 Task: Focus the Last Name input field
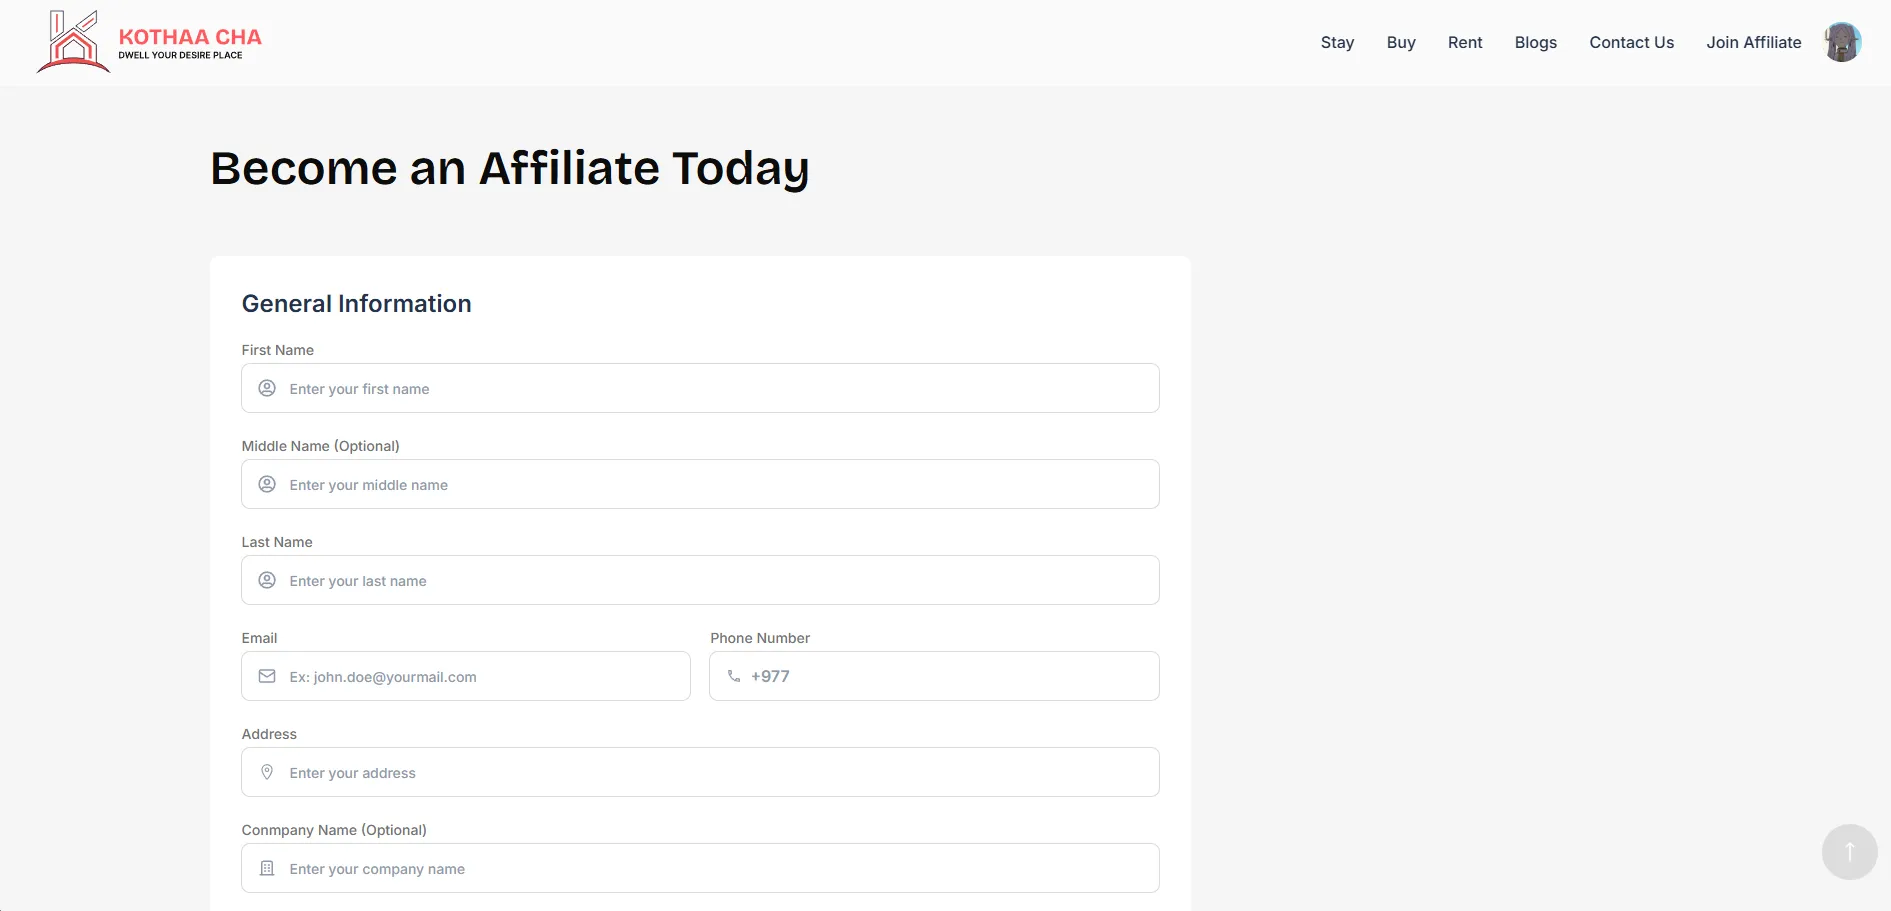pos(700,580)
